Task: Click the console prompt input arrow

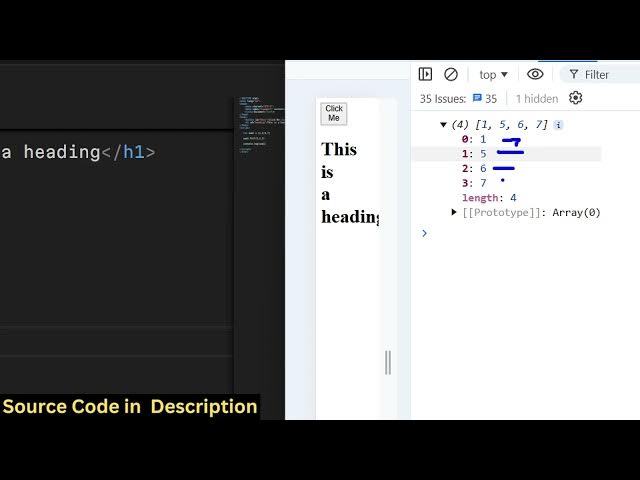Action: 424,233
